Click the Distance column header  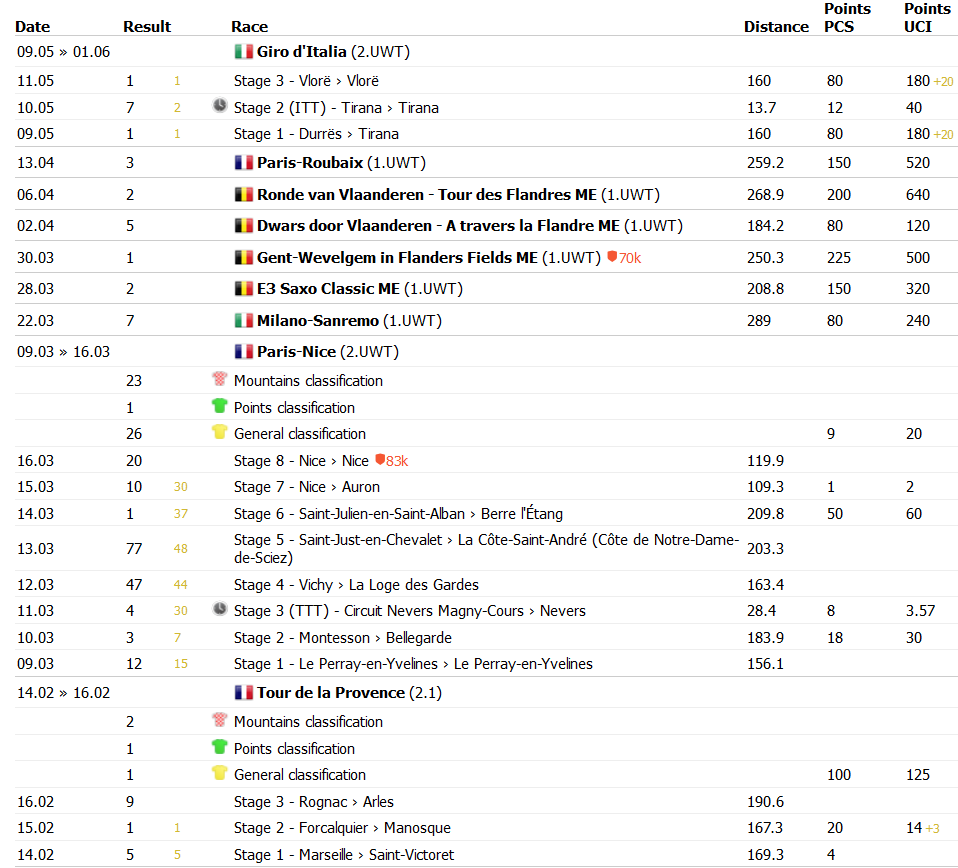click(776, 27)
